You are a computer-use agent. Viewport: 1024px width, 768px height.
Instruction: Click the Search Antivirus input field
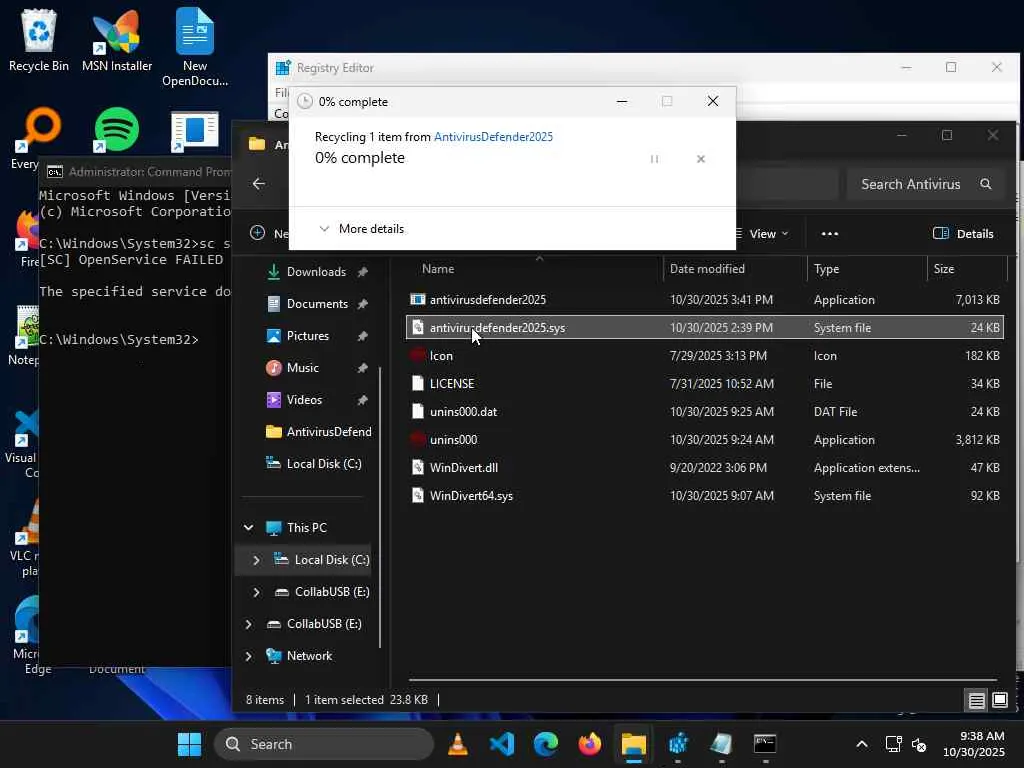point(910,184)
